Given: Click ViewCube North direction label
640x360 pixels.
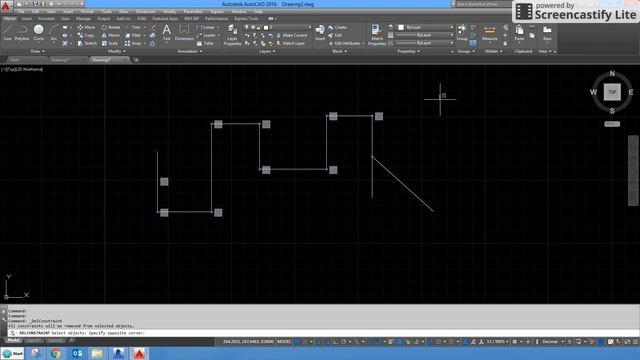Looking at the screenshot, I should click(612, 73).
